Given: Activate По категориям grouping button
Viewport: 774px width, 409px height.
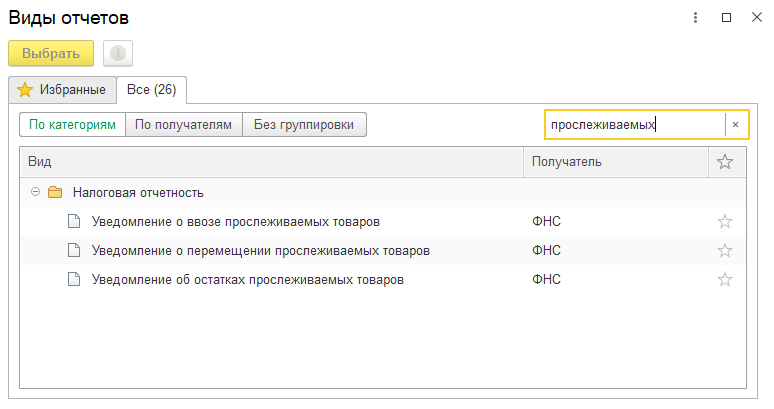Looking at the screenshot, I should pos(72,124).
